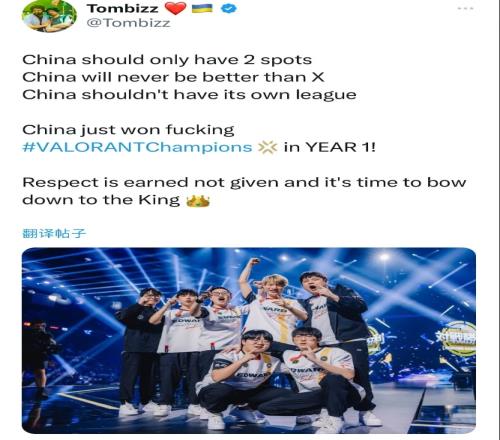Open the #VALORANTChampions hashtag

point(137,147)
